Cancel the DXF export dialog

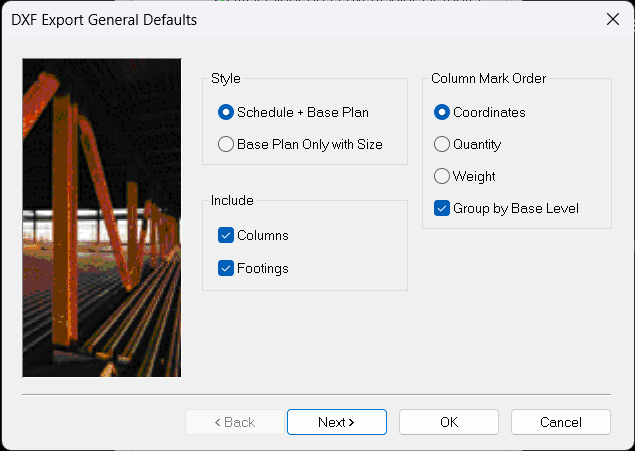pyautogui.click(x=560, y=422)
